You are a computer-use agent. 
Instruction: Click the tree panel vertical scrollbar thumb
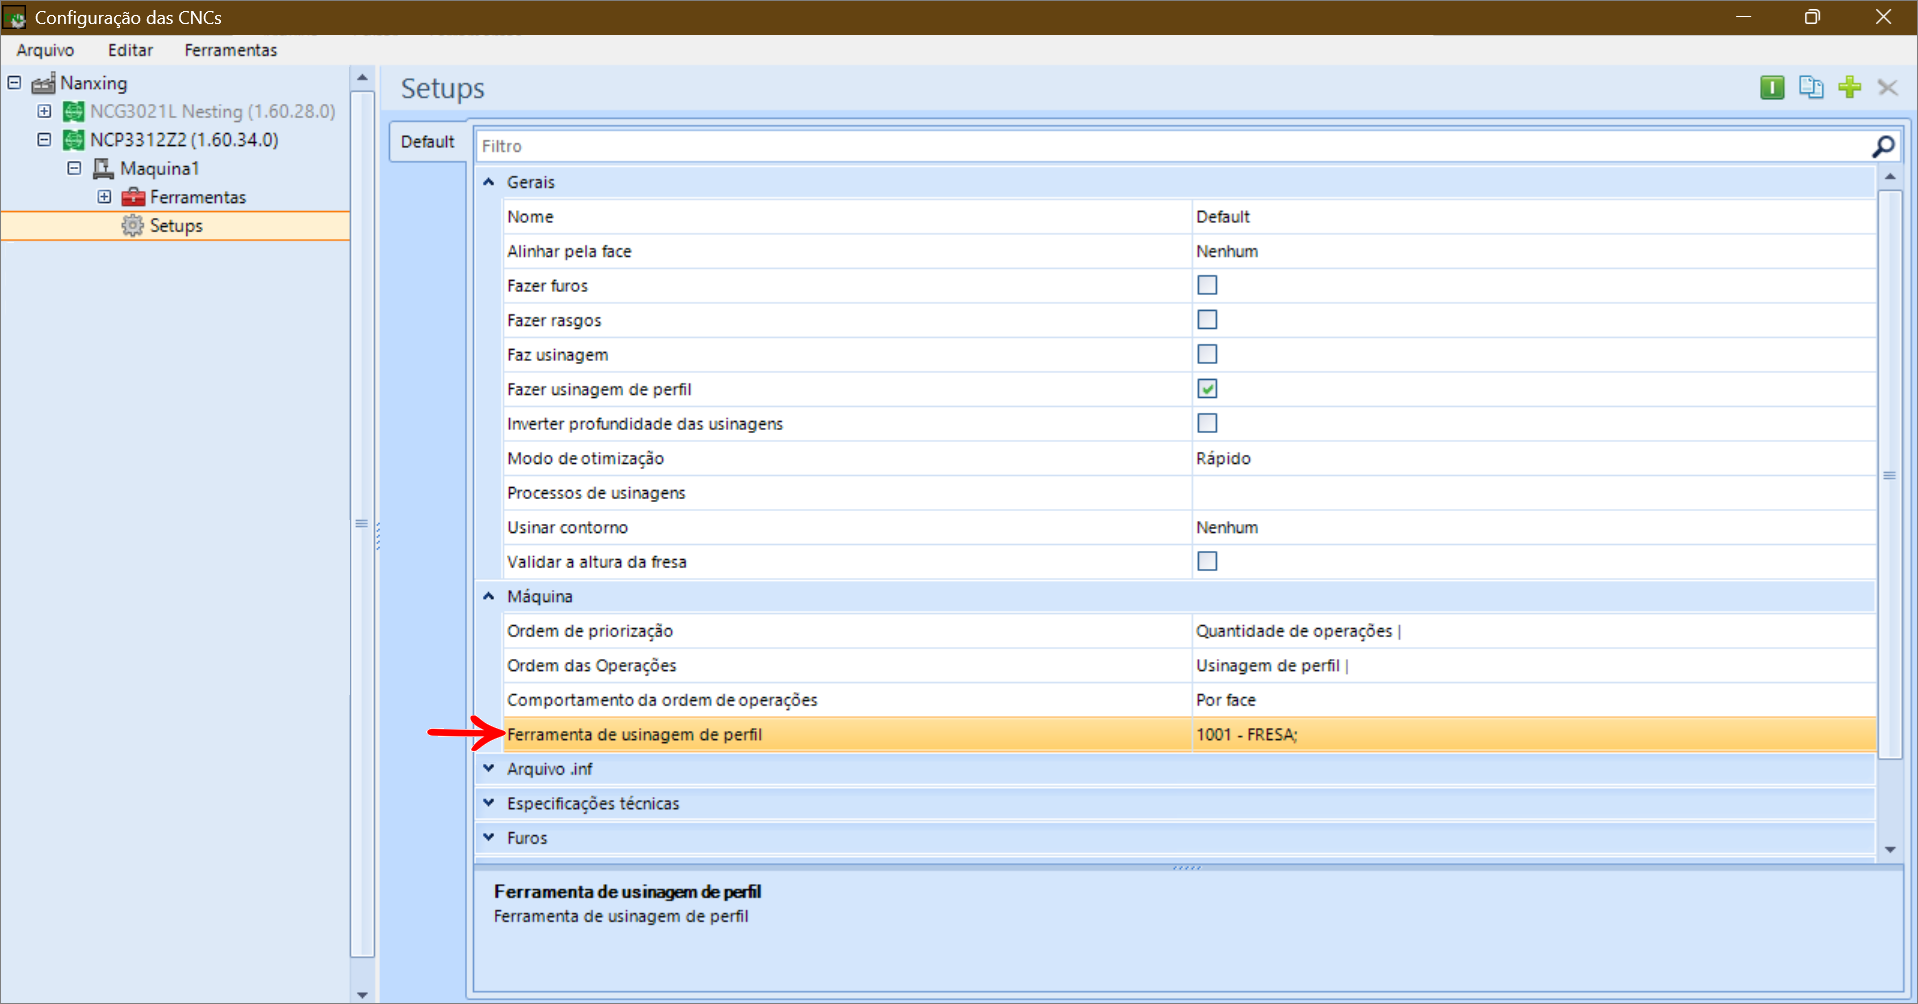tap(362, 524)
